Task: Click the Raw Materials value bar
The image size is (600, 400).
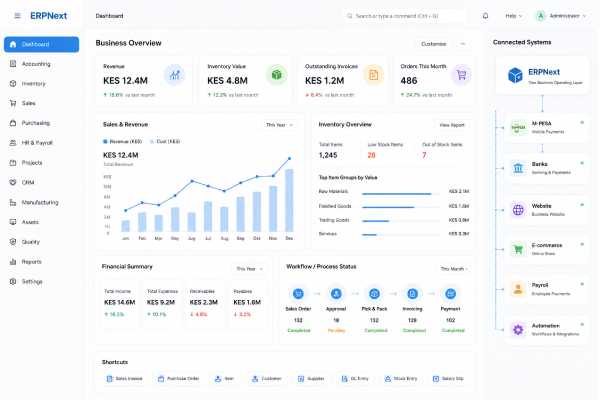Action: [396, 194]
